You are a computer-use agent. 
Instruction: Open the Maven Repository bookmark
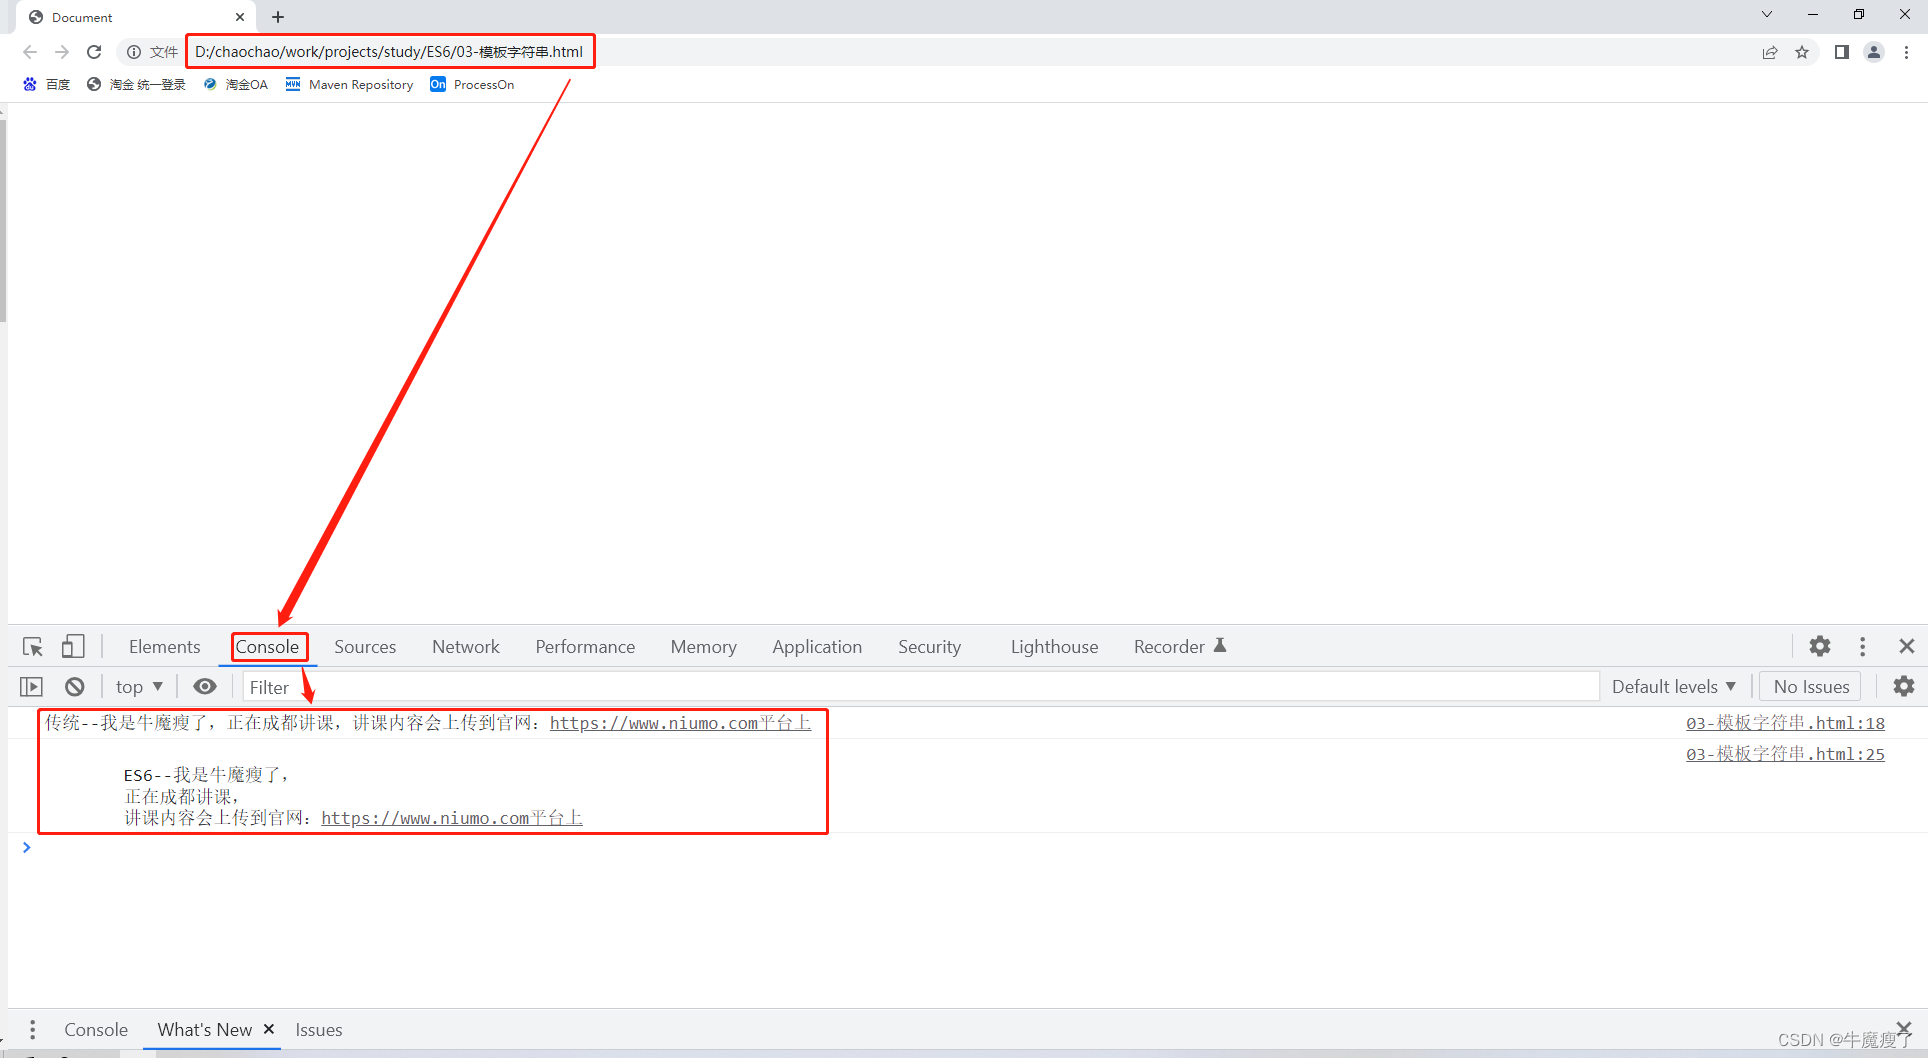[x=350, y=84]
